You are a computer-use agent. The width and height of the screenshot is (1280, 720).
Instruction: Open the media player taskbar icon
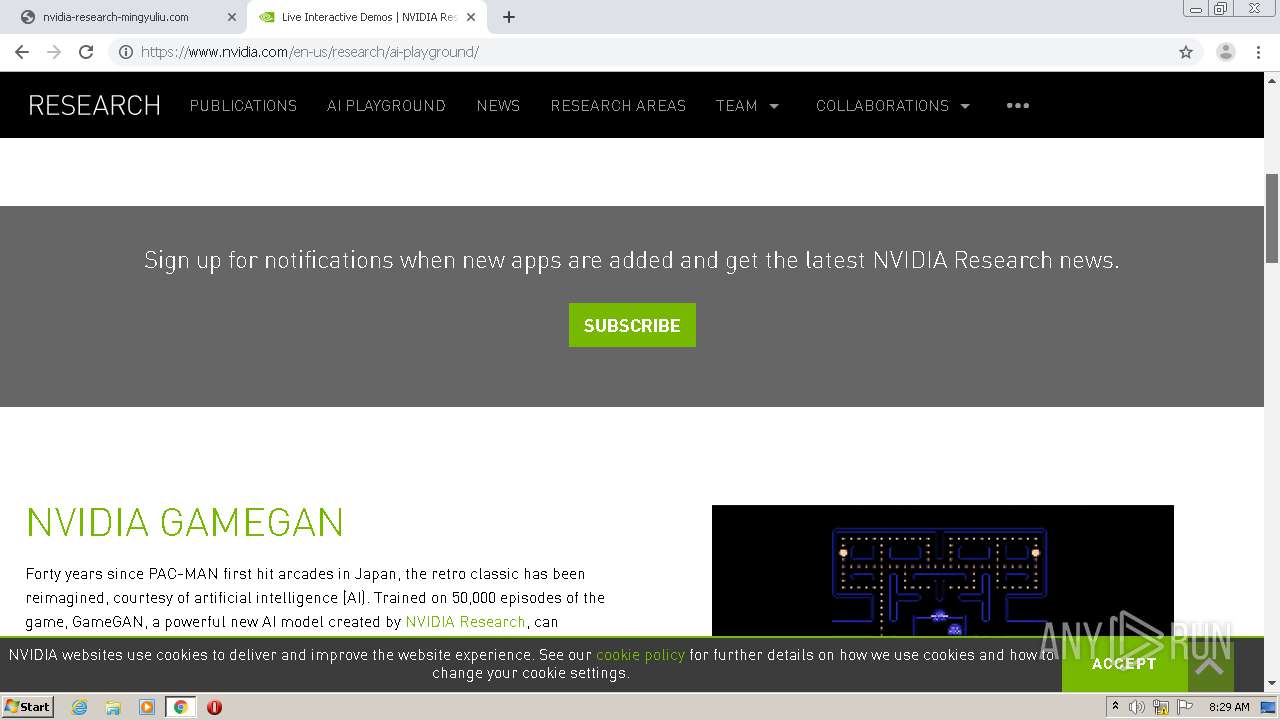pyautogui.click(x=147, y=707)
